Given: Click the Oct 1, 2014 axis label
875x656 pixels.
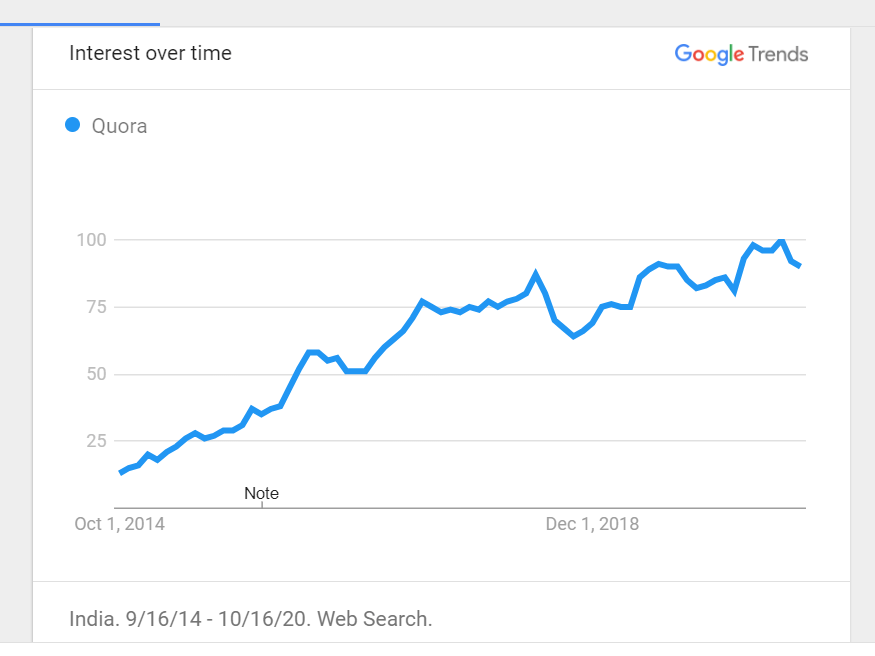Looking at the screenshot, I should click(x=120, y=523).
